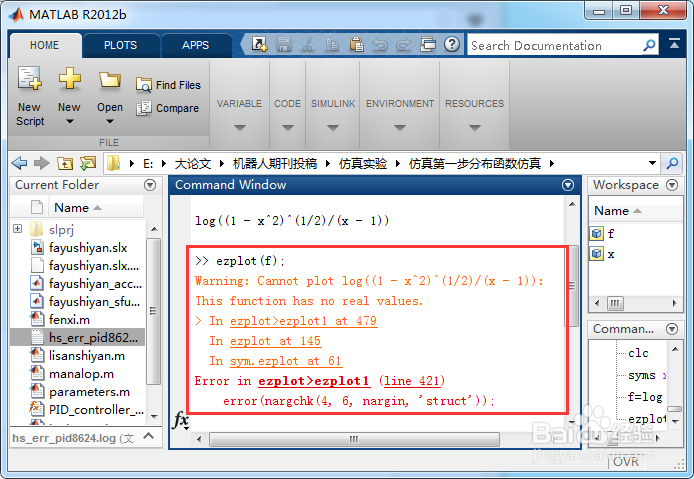Switch to the APPS tab

(x=195, y=45)
